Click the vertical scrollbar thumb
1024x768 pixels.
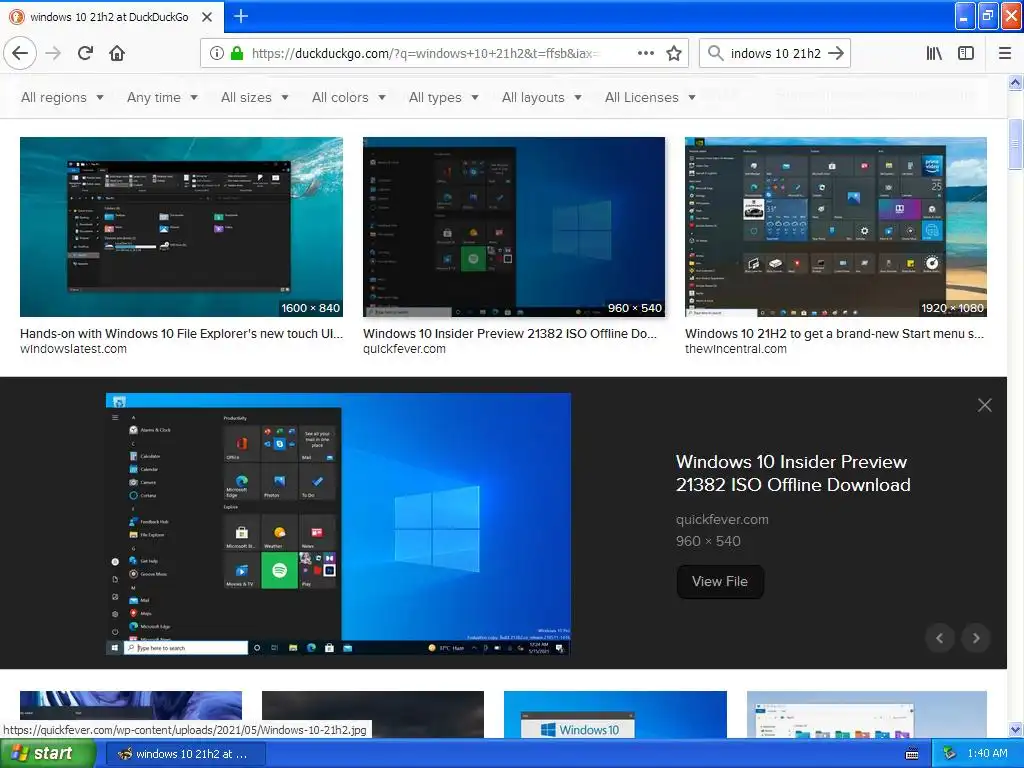(1016, 144)
